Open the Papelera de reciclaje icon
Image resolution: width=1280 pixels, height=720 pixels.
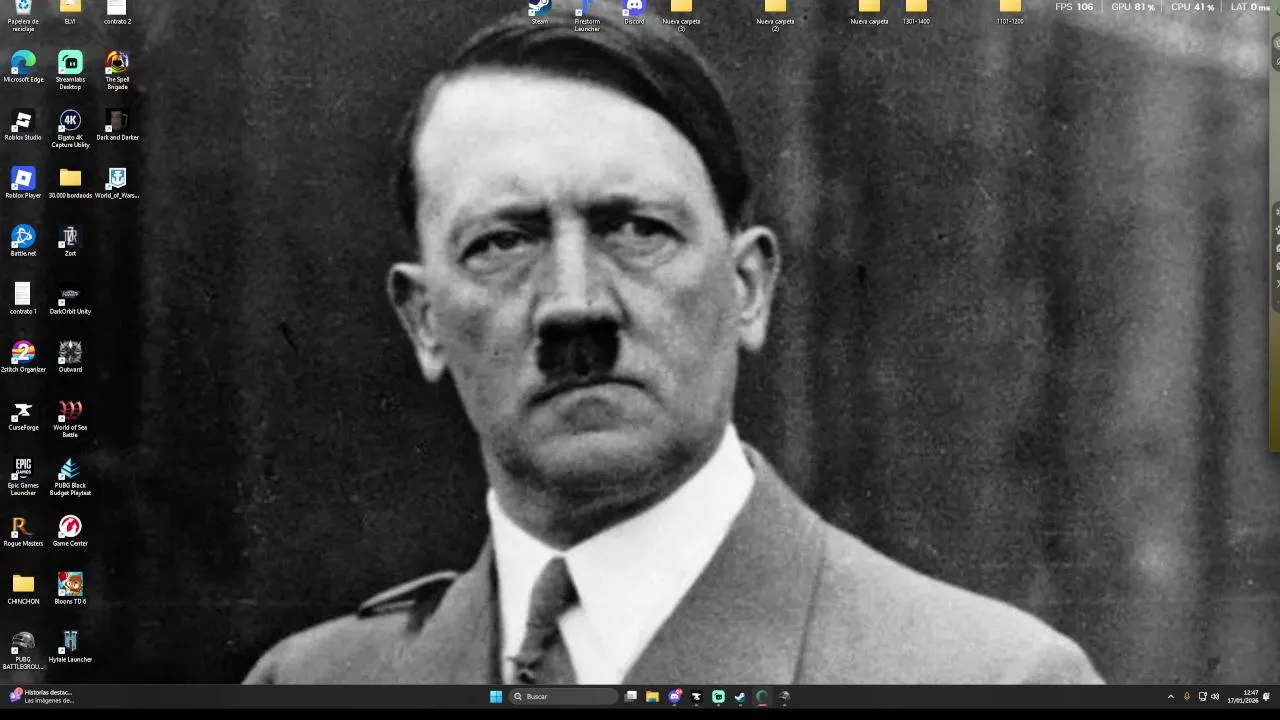(23, 14)
